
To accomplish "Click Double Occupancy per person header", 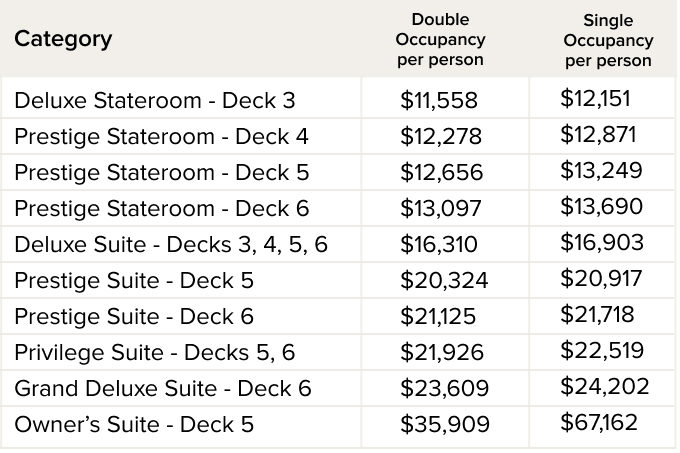I will [440, 40].
